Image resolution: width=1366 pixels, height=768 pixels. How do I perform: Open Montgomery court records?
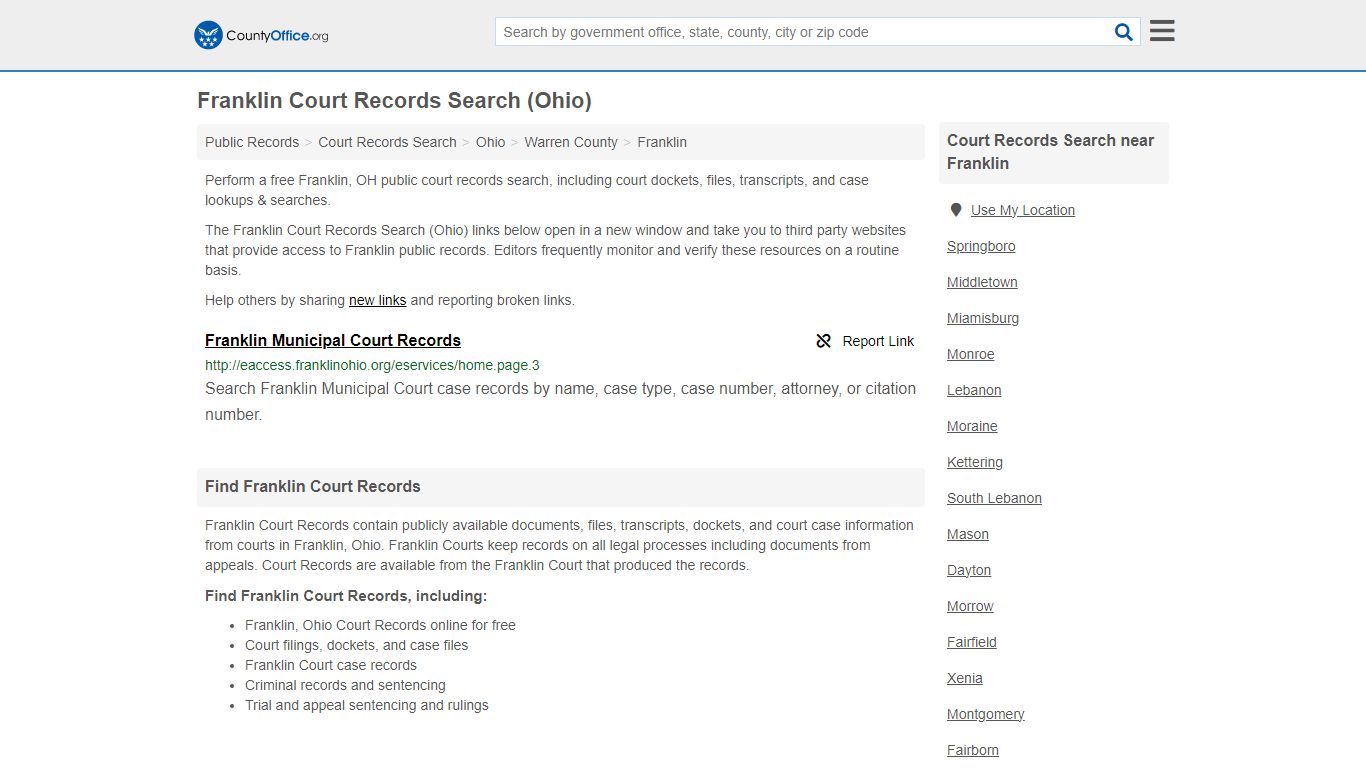[986, 714]
